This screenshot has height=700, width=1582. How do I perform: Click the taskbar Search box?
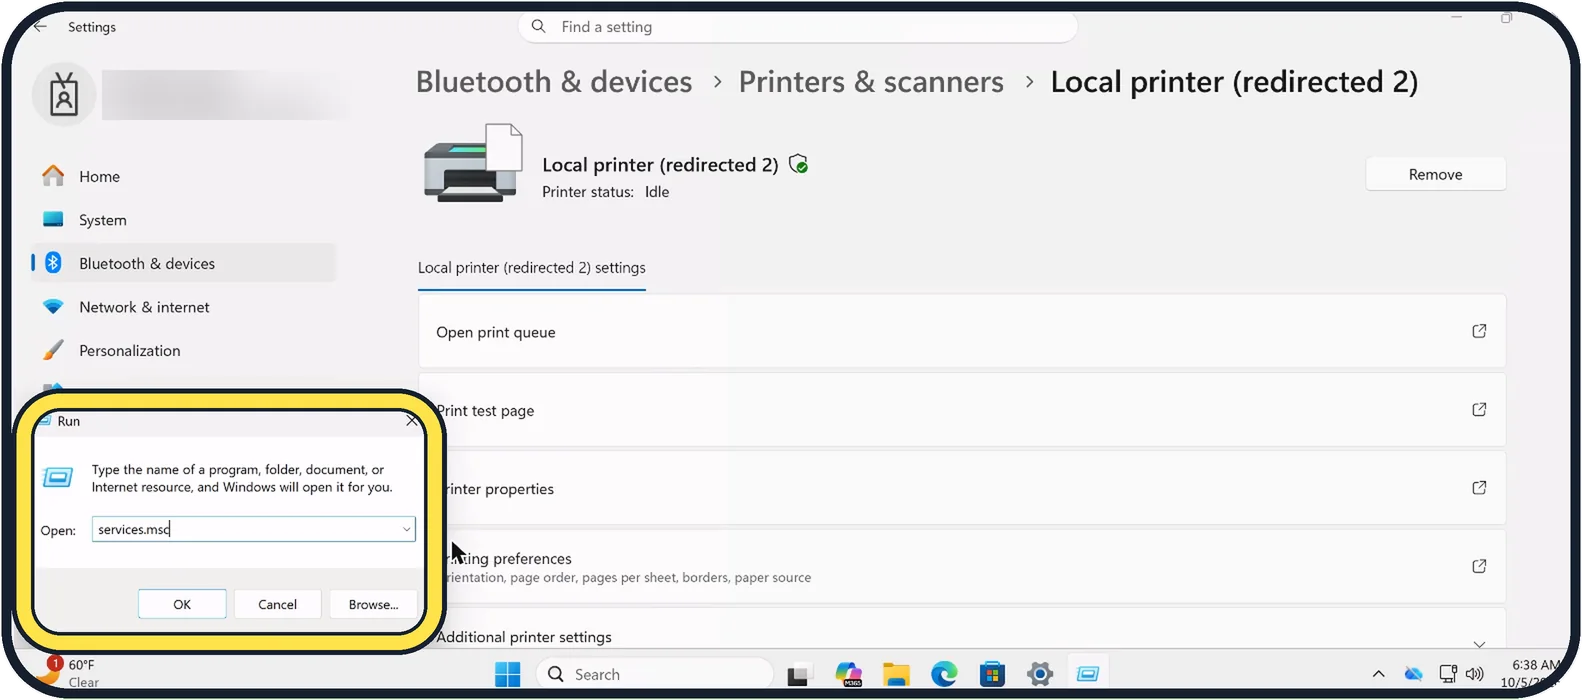pyautogui.click(x=655, y=675)
